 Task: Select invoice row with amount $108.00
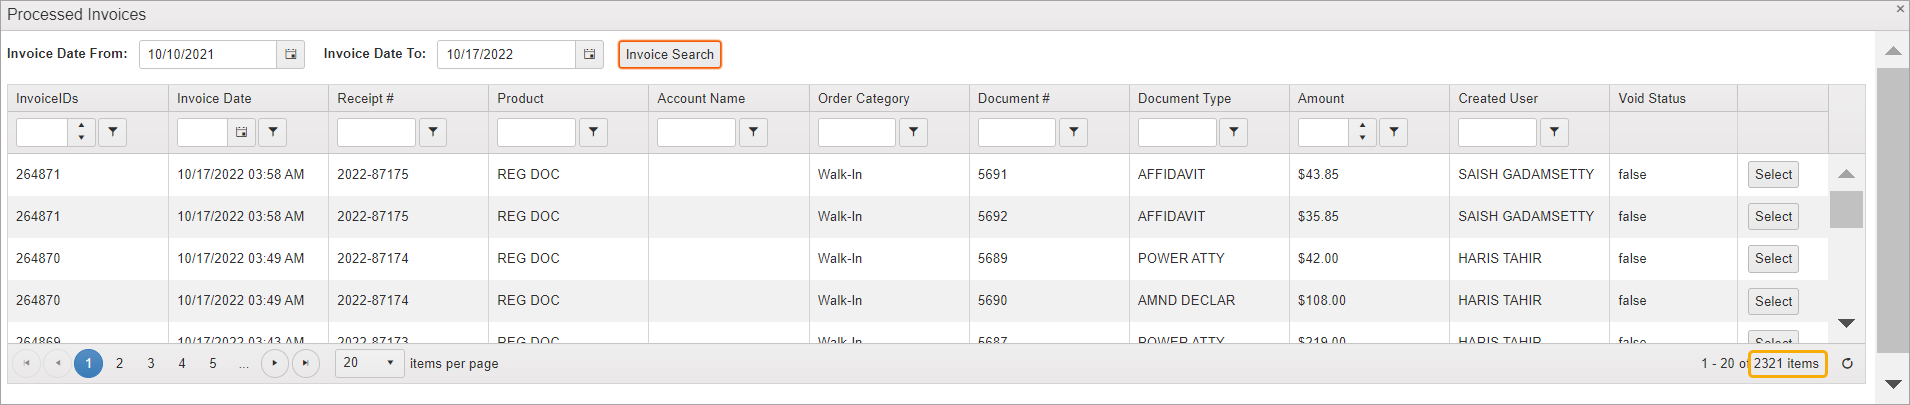click(x=1772, y=301)
